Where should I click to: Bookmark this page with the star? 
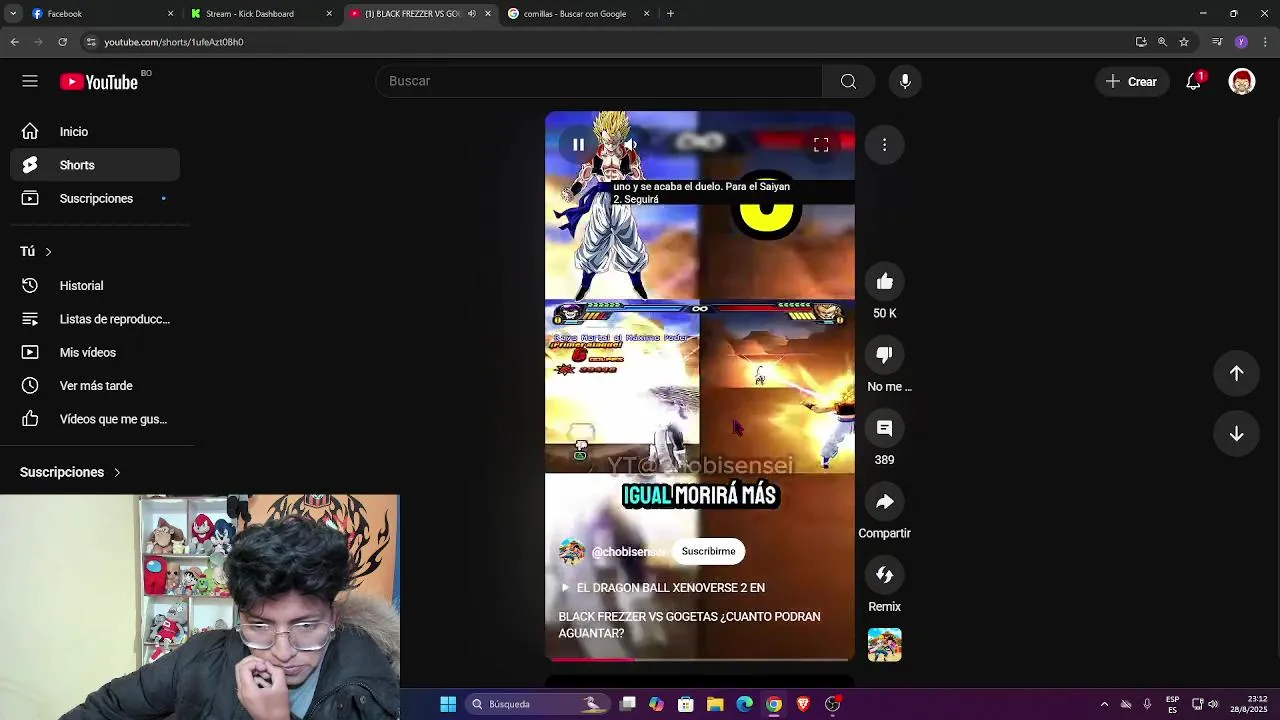(1184, 42)
